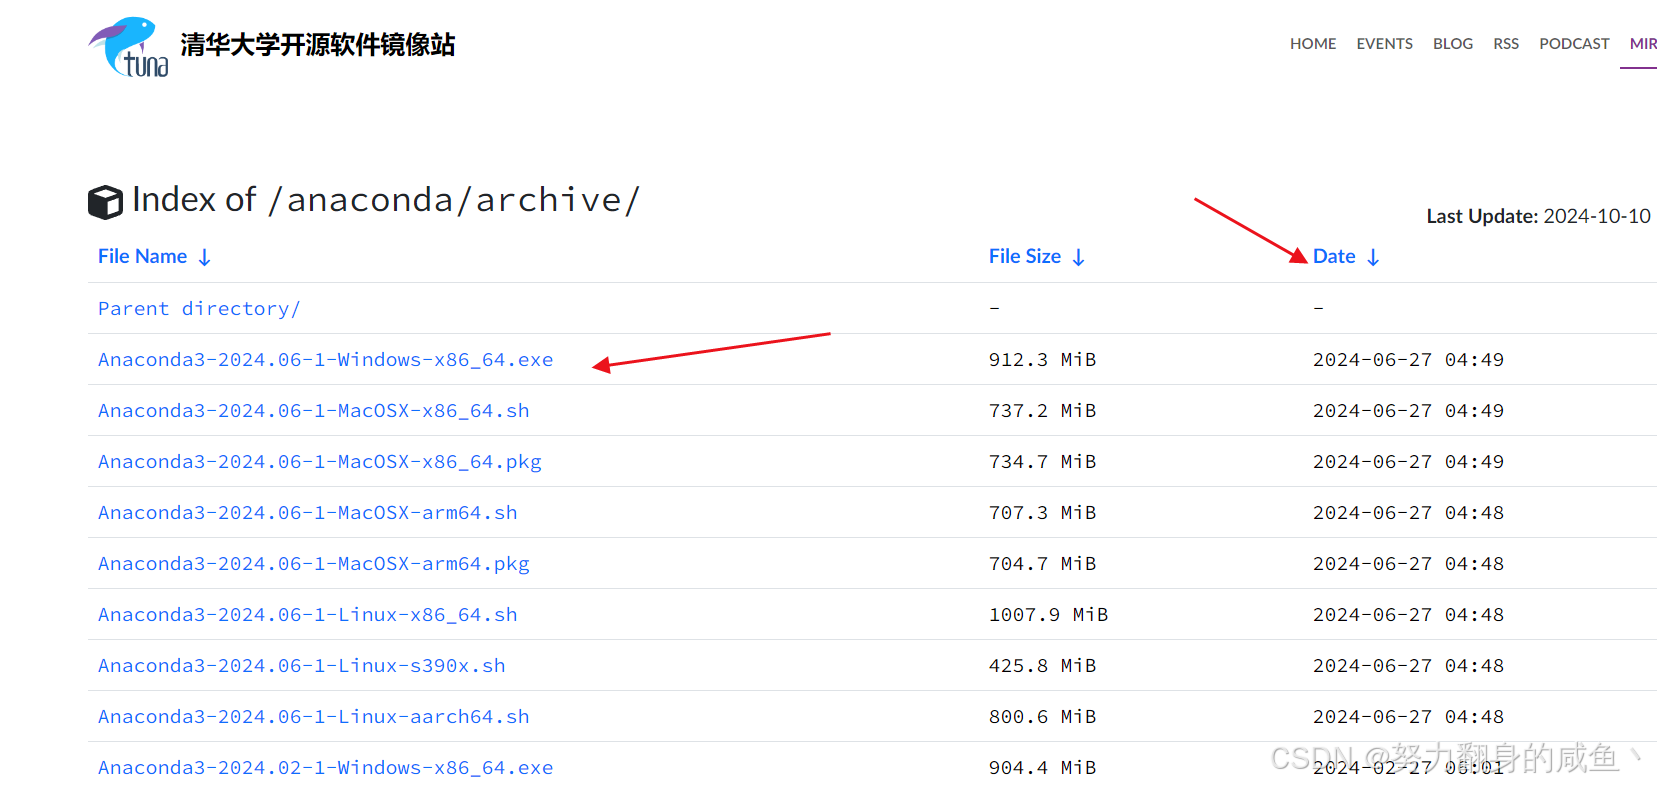This screenshot has width=1657, height=788.
Task: Sort list by Date header
Action: pos(1334,256)
